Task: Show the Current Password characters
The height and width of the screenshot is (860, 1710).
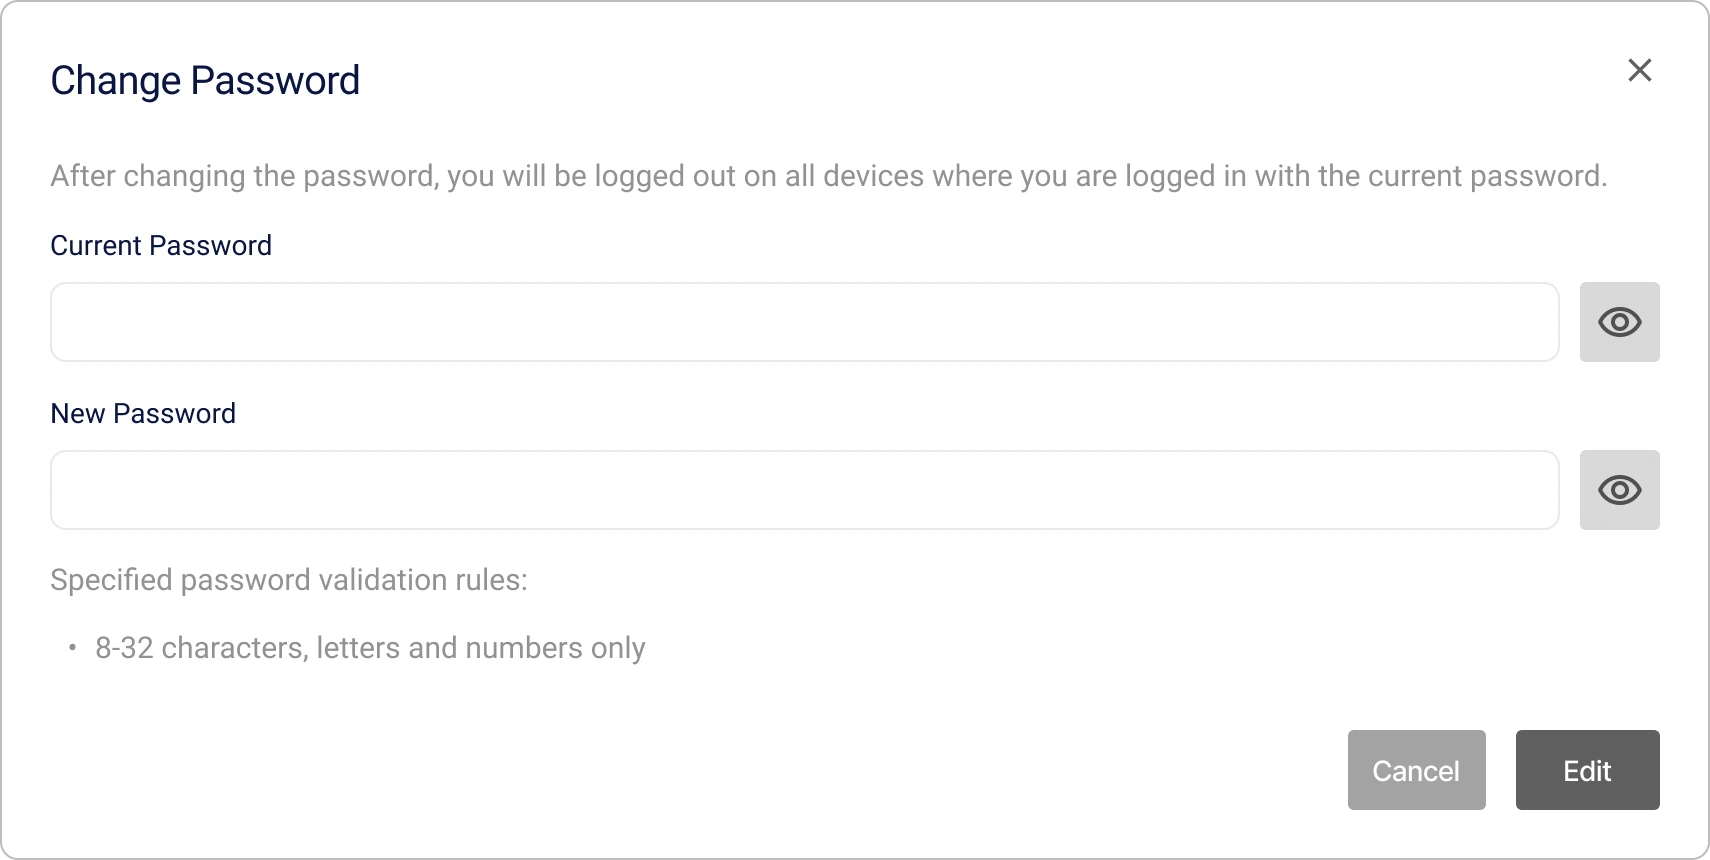Action: click(1619, 322)
